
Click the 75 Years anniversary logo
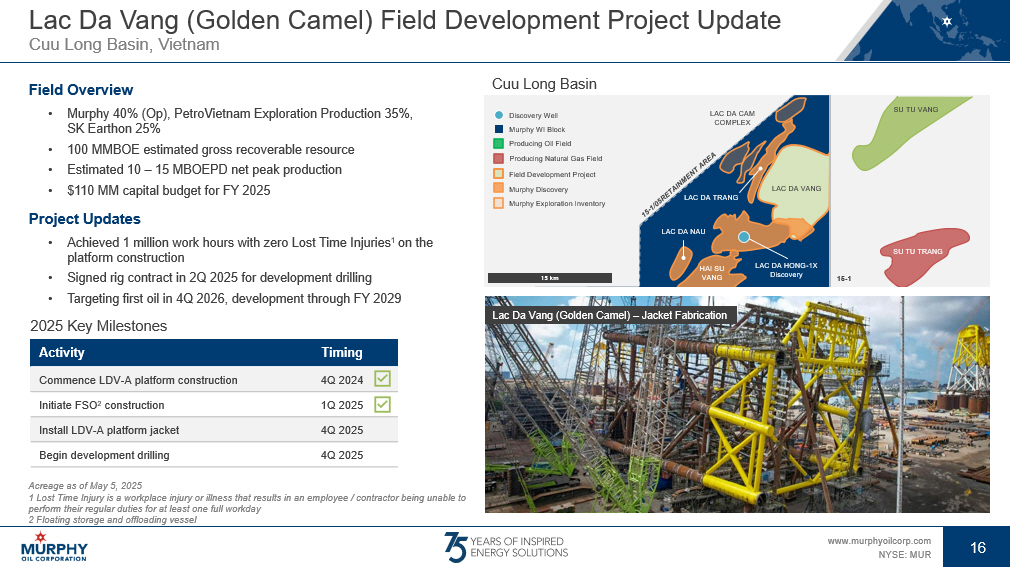click(505, 546)
